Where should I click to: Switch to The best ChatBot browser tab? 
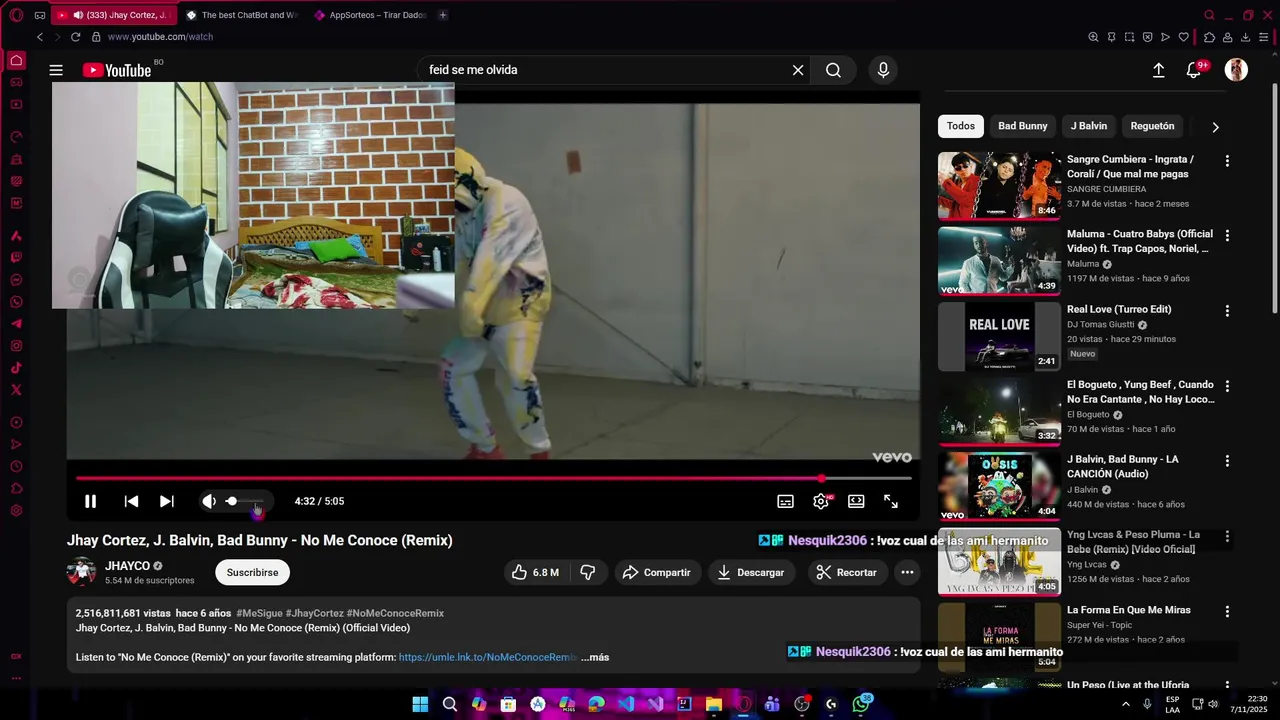241,15
